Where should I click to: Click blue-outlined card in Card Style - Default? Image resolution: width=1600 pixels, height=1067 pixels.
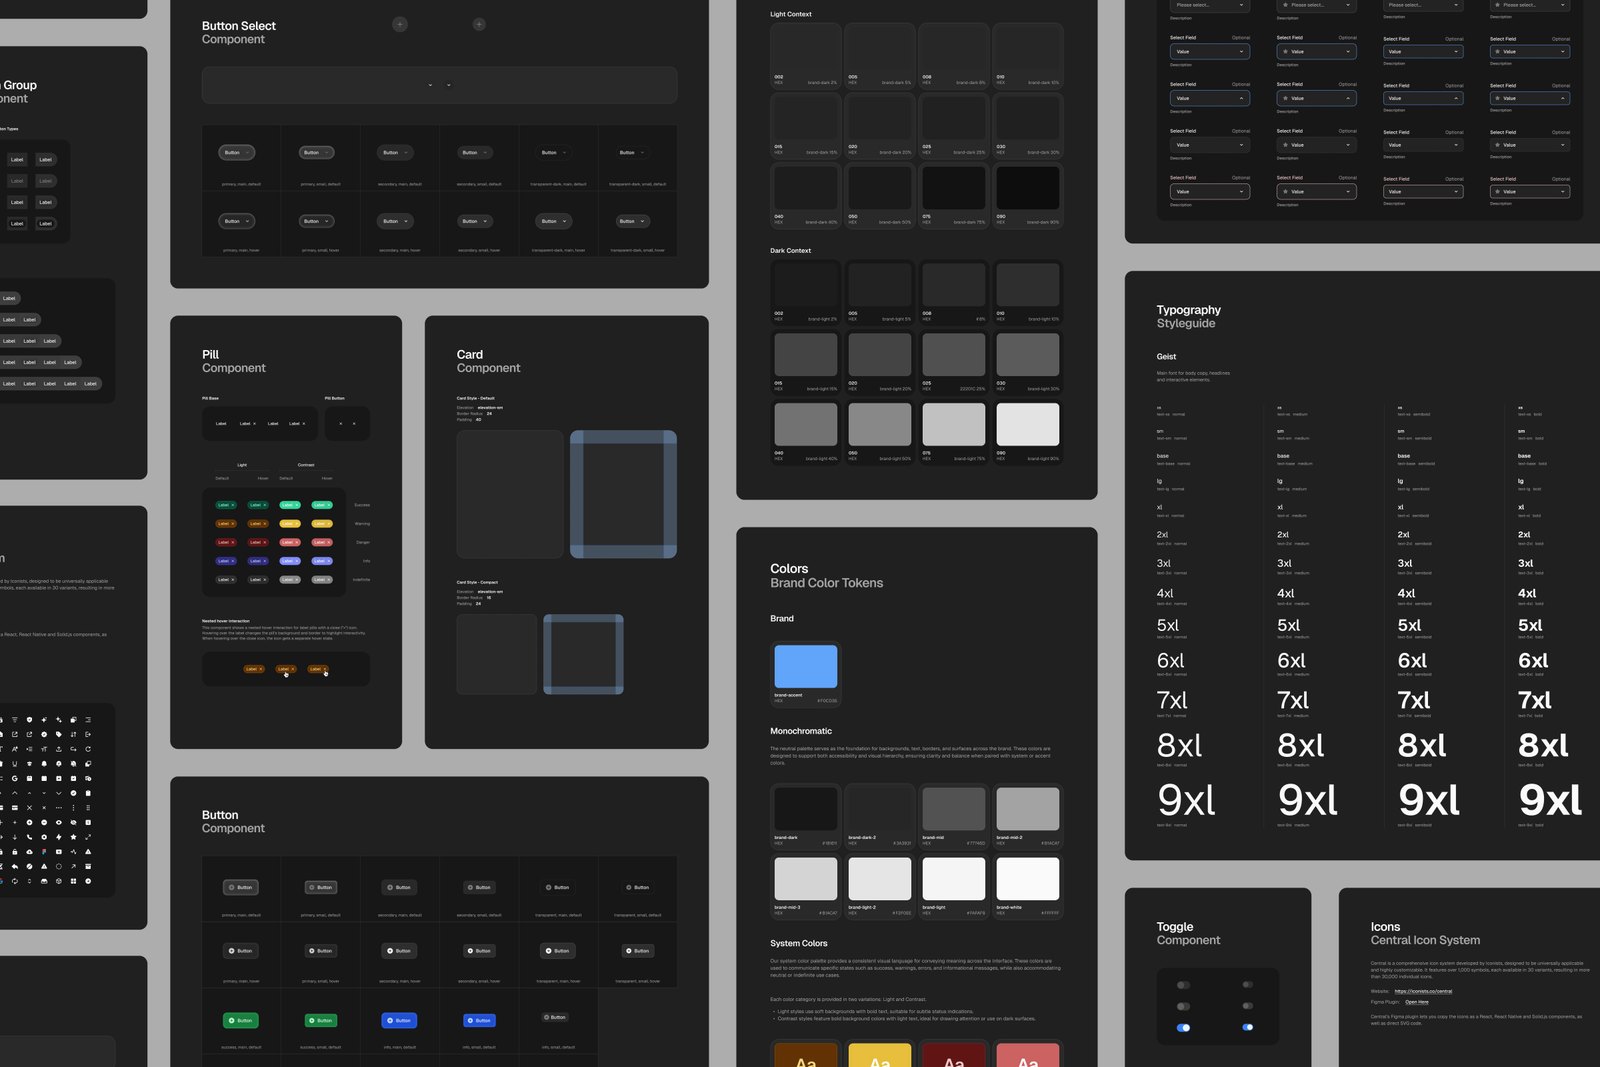623,494
